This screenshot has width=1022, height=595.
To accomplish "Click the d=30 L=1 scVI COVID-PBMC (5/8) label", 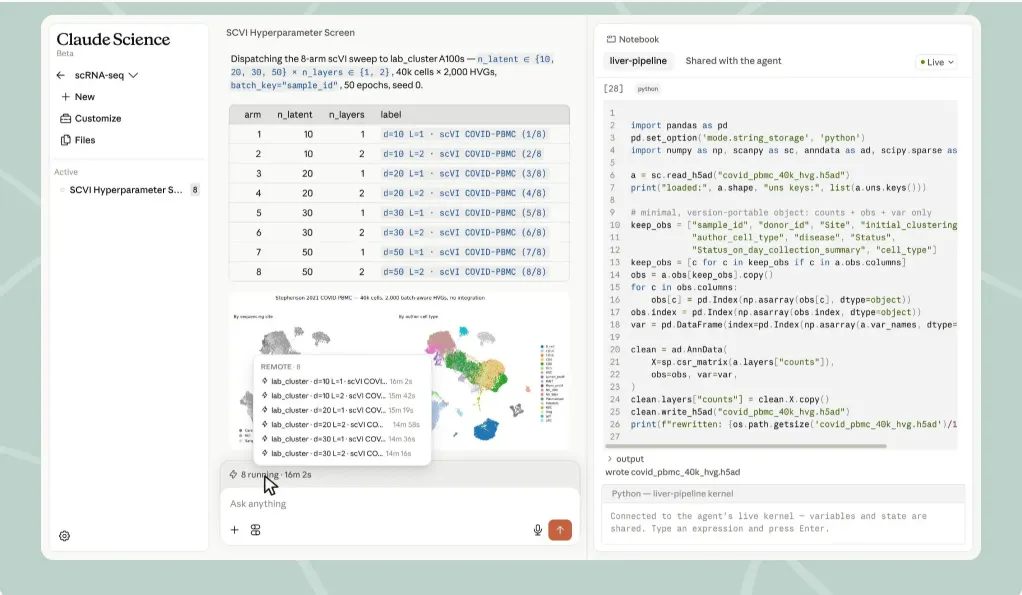I will point(464,212).
